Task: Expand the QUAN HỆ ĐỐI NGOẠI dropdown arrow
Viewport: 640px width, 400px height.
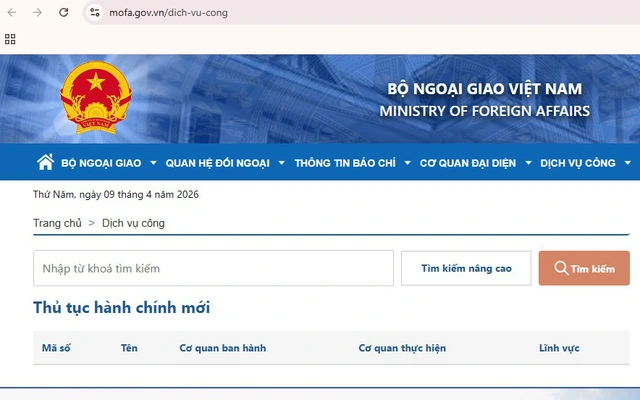Action: click(281, 163)
